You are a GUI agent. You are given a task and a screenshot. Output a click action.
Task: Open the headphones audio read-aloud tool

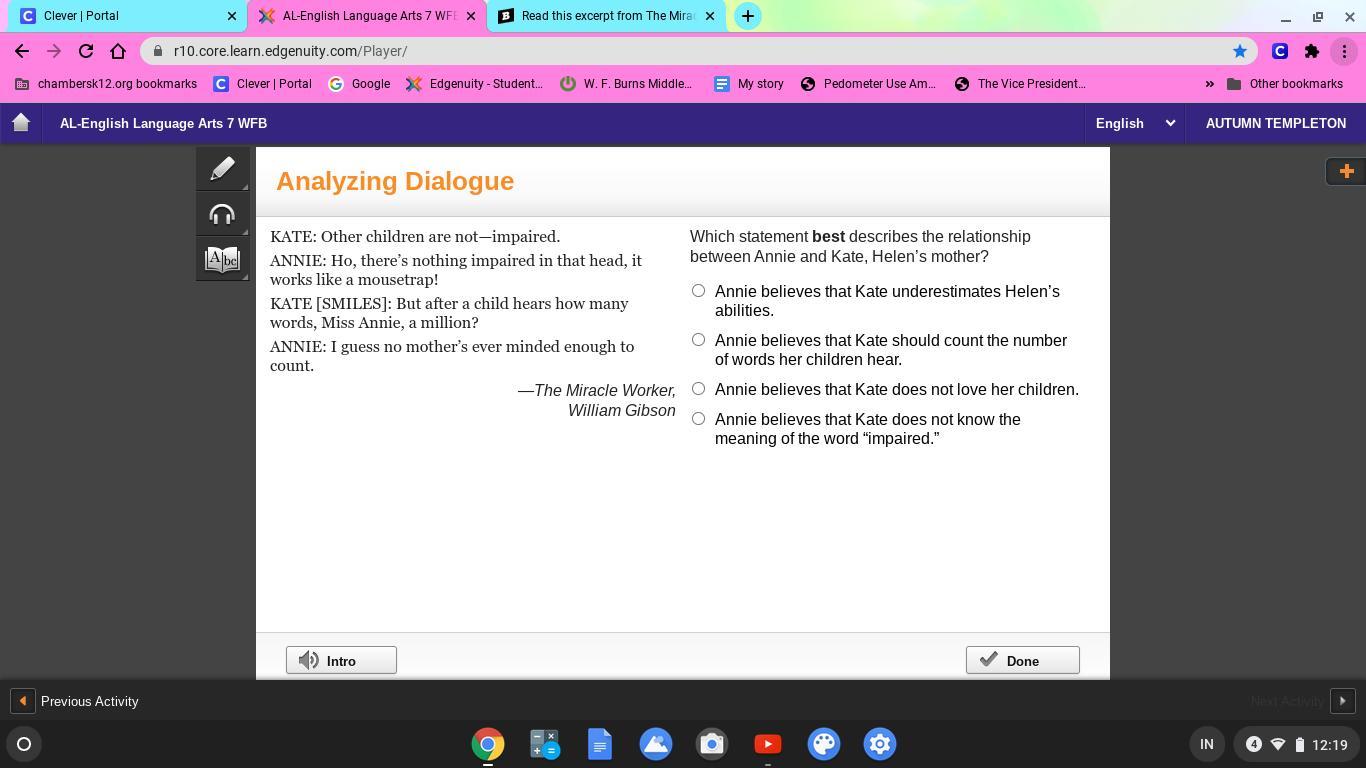(222, 215)
